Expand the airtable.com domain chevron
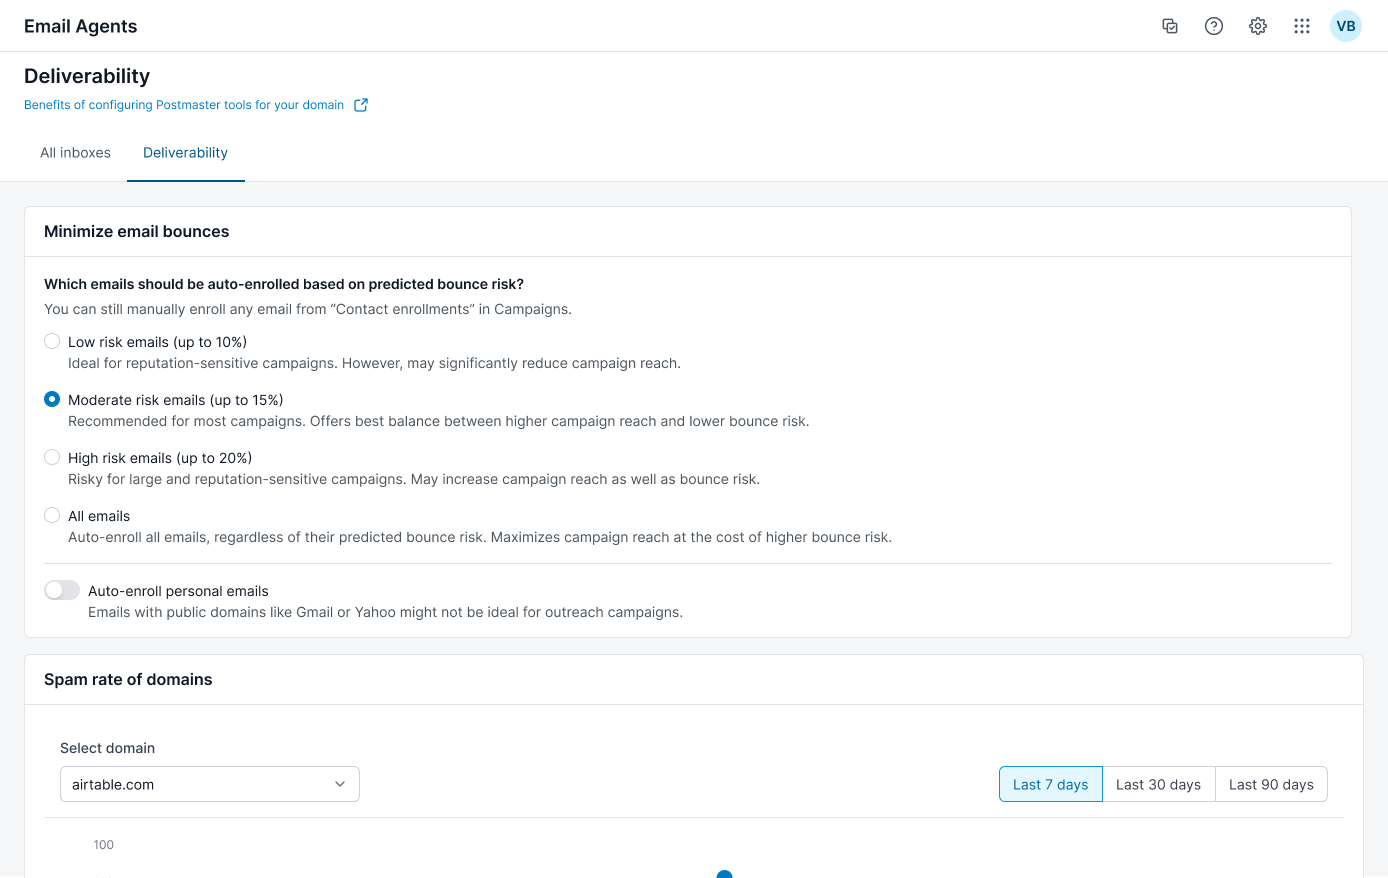This screenshot has width=1388, height=878. [340, 784]
